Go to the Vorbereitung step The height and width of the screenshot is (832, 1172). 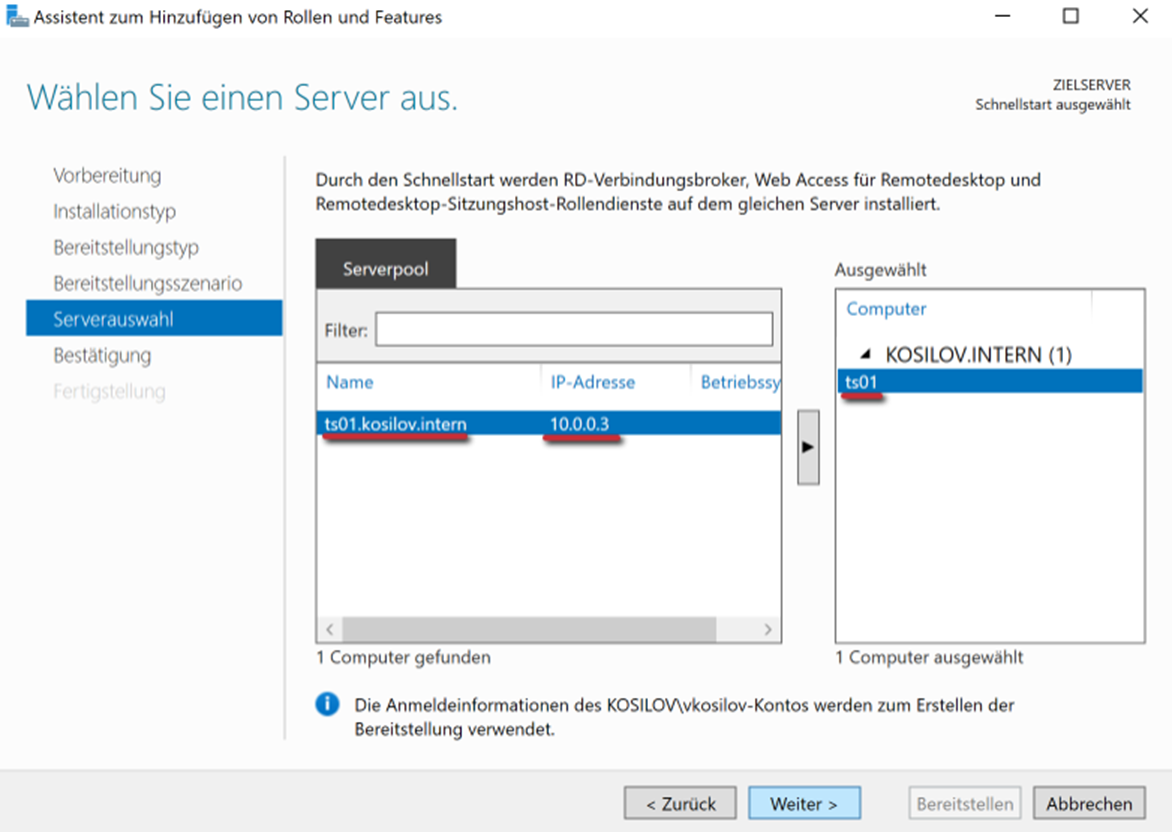click(x=107, y=176)
